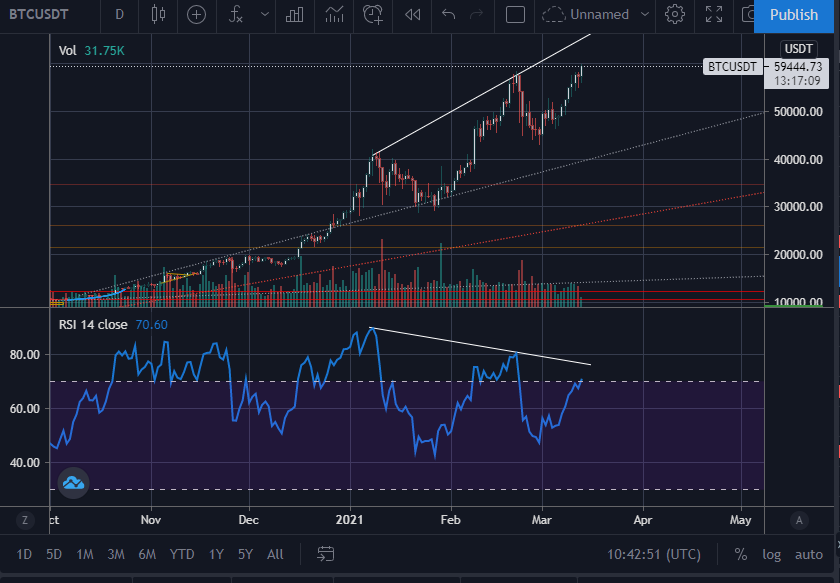The height and width of the screenshot is (583, 840).
Task: Redo the last chart action
Action: coord(476,14)
